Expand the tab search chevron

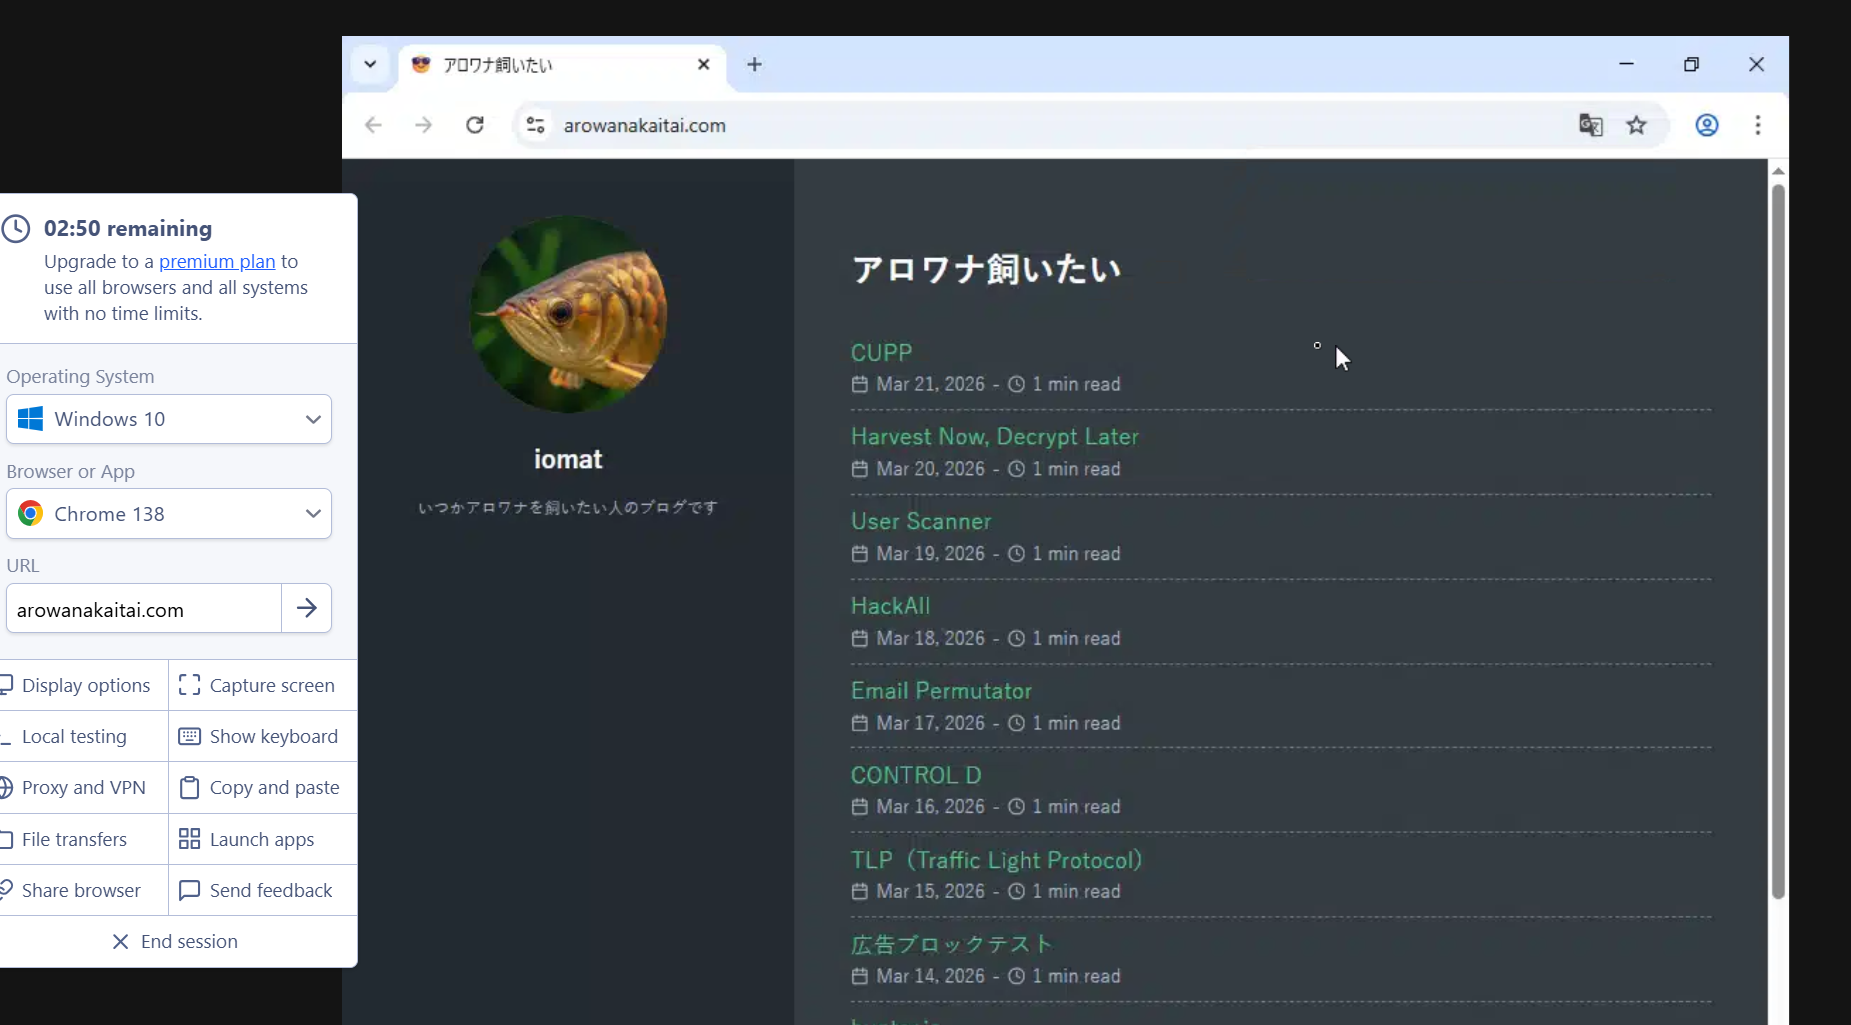click(x=370, y=65)
